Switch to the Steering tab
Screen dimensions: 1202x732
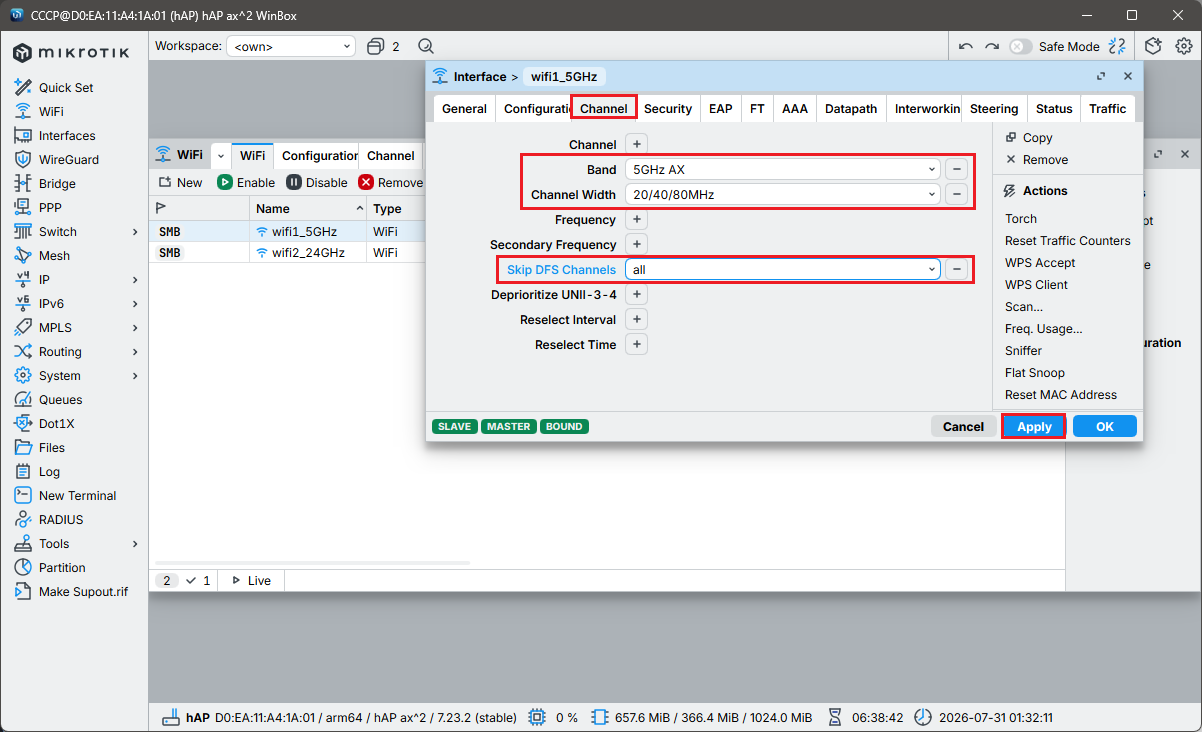[x=994, y=108]
